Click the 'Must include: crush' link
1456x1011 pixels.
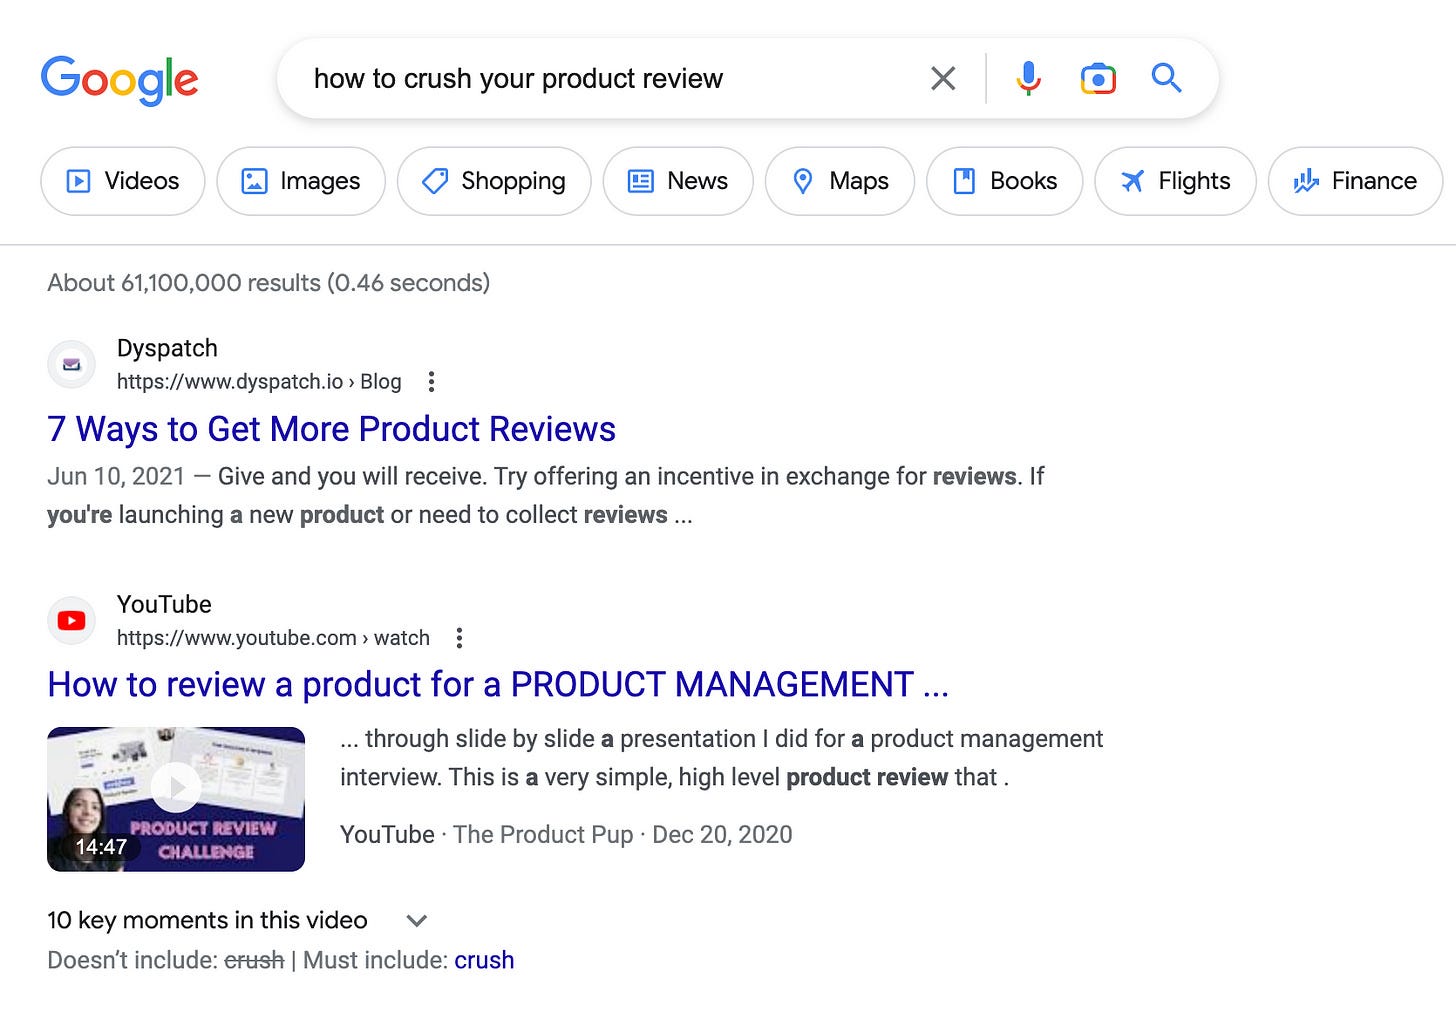click(x=484, y=959)
